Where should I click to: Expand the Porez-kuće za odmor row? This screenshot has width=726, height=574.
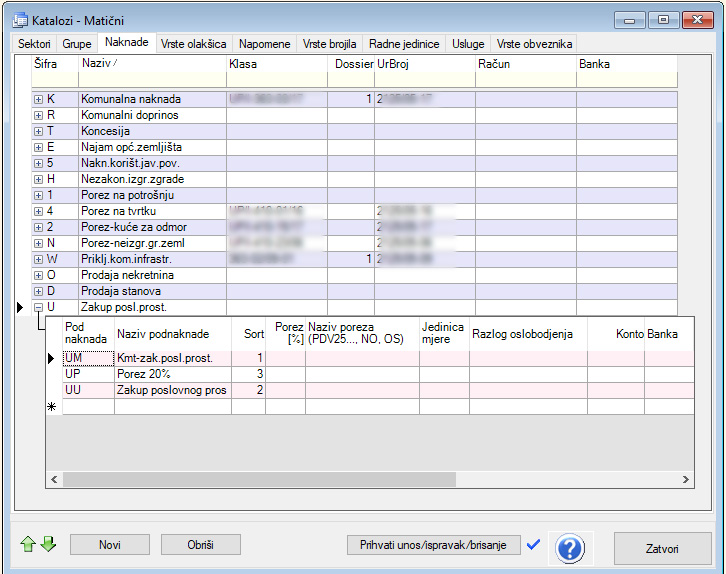coord(38,227)
